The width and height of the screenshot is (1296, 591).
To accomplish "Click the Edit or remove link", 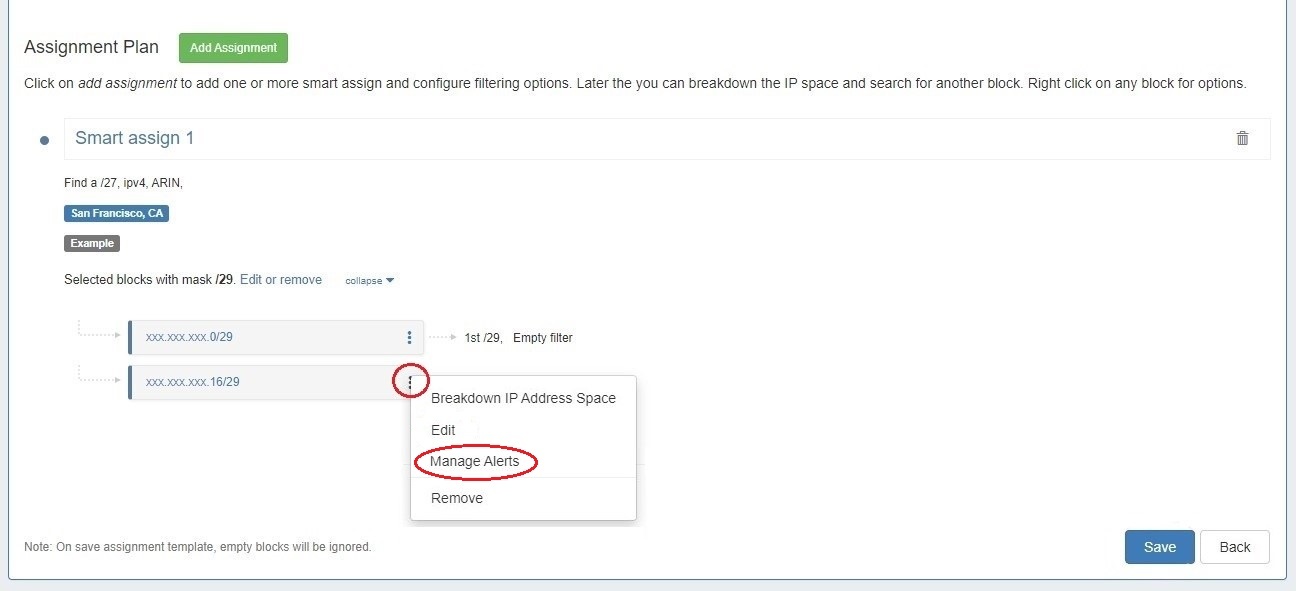I will coord(281,280).
